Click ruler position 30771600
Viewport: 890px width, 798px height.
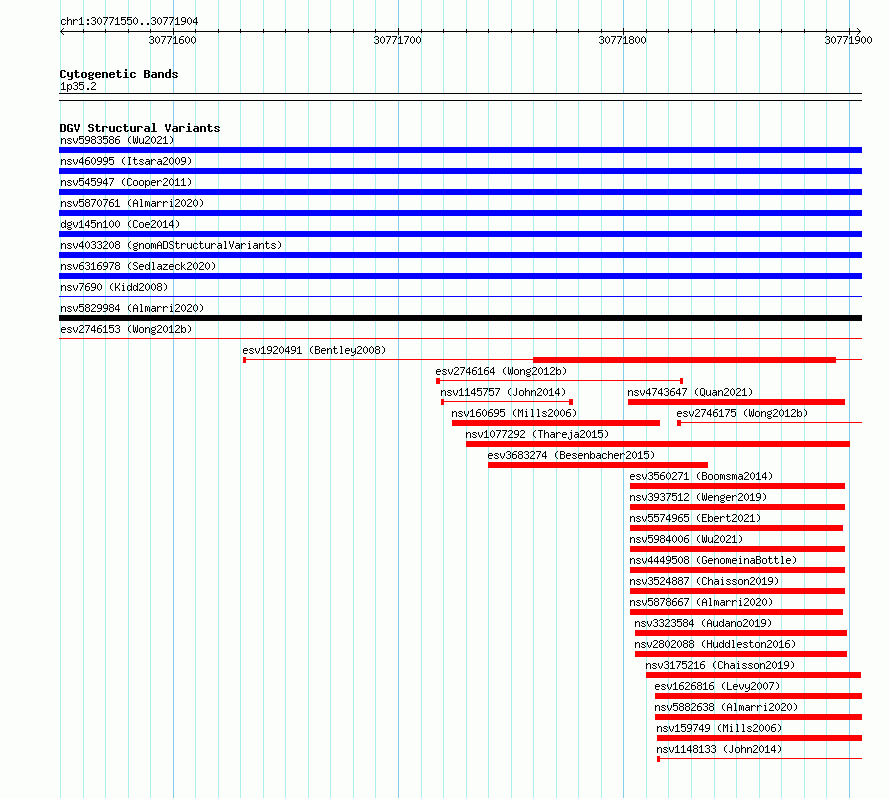coord(173,40)
